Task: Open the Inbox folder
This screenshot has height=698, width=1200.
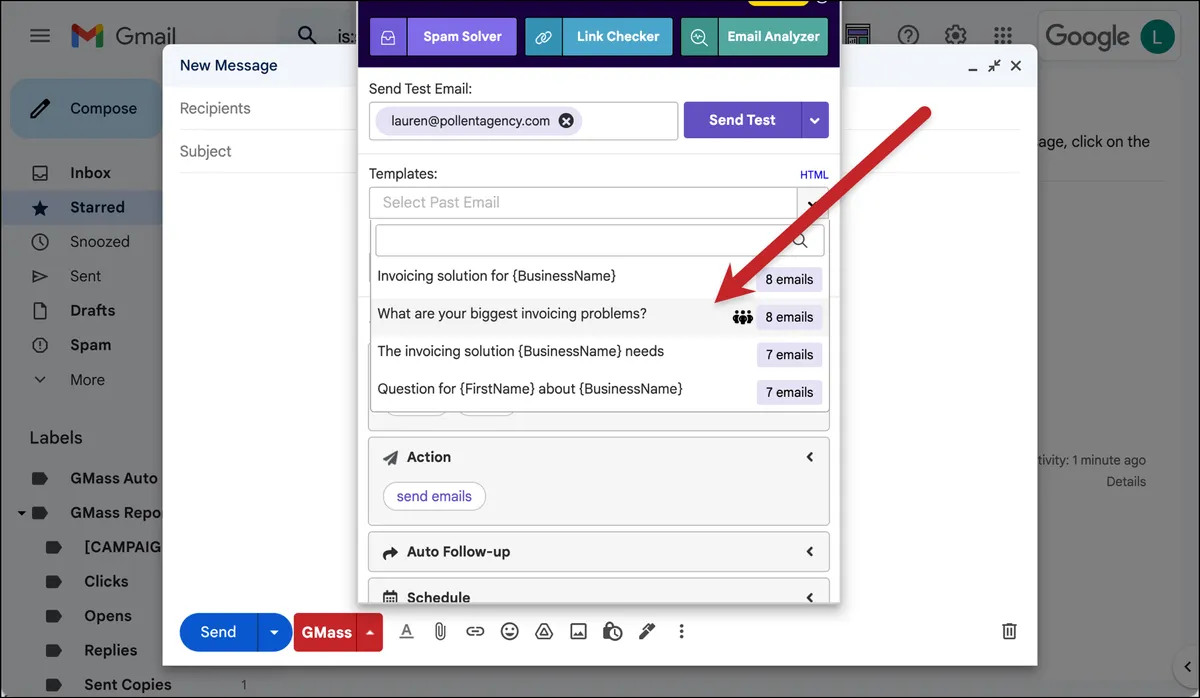Action: [x=90, y=173]
